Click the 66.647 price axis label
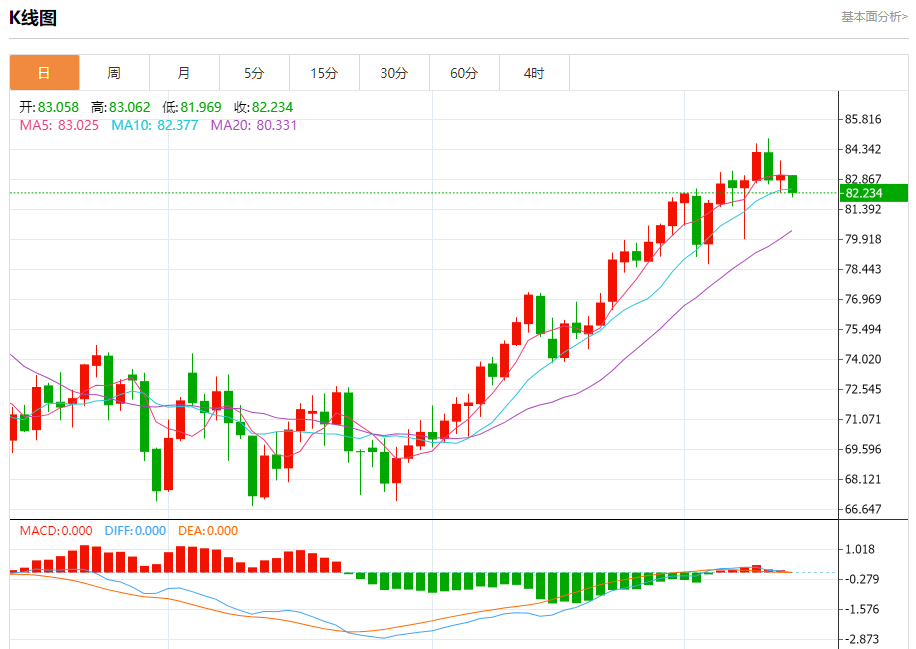Image resolution: width=916 pixels, height=649 pixels. pyautogui.click(x=863, y=509)
